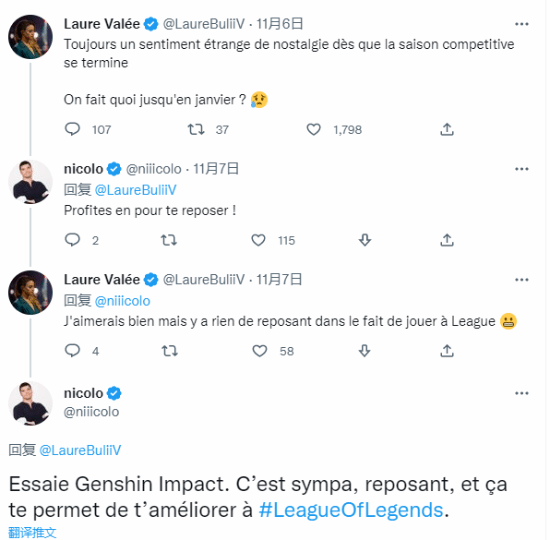Viewport: 550px width, 540px height.
Task: Click the download arrow on nicolo's tweet
Action: [365, 240]
